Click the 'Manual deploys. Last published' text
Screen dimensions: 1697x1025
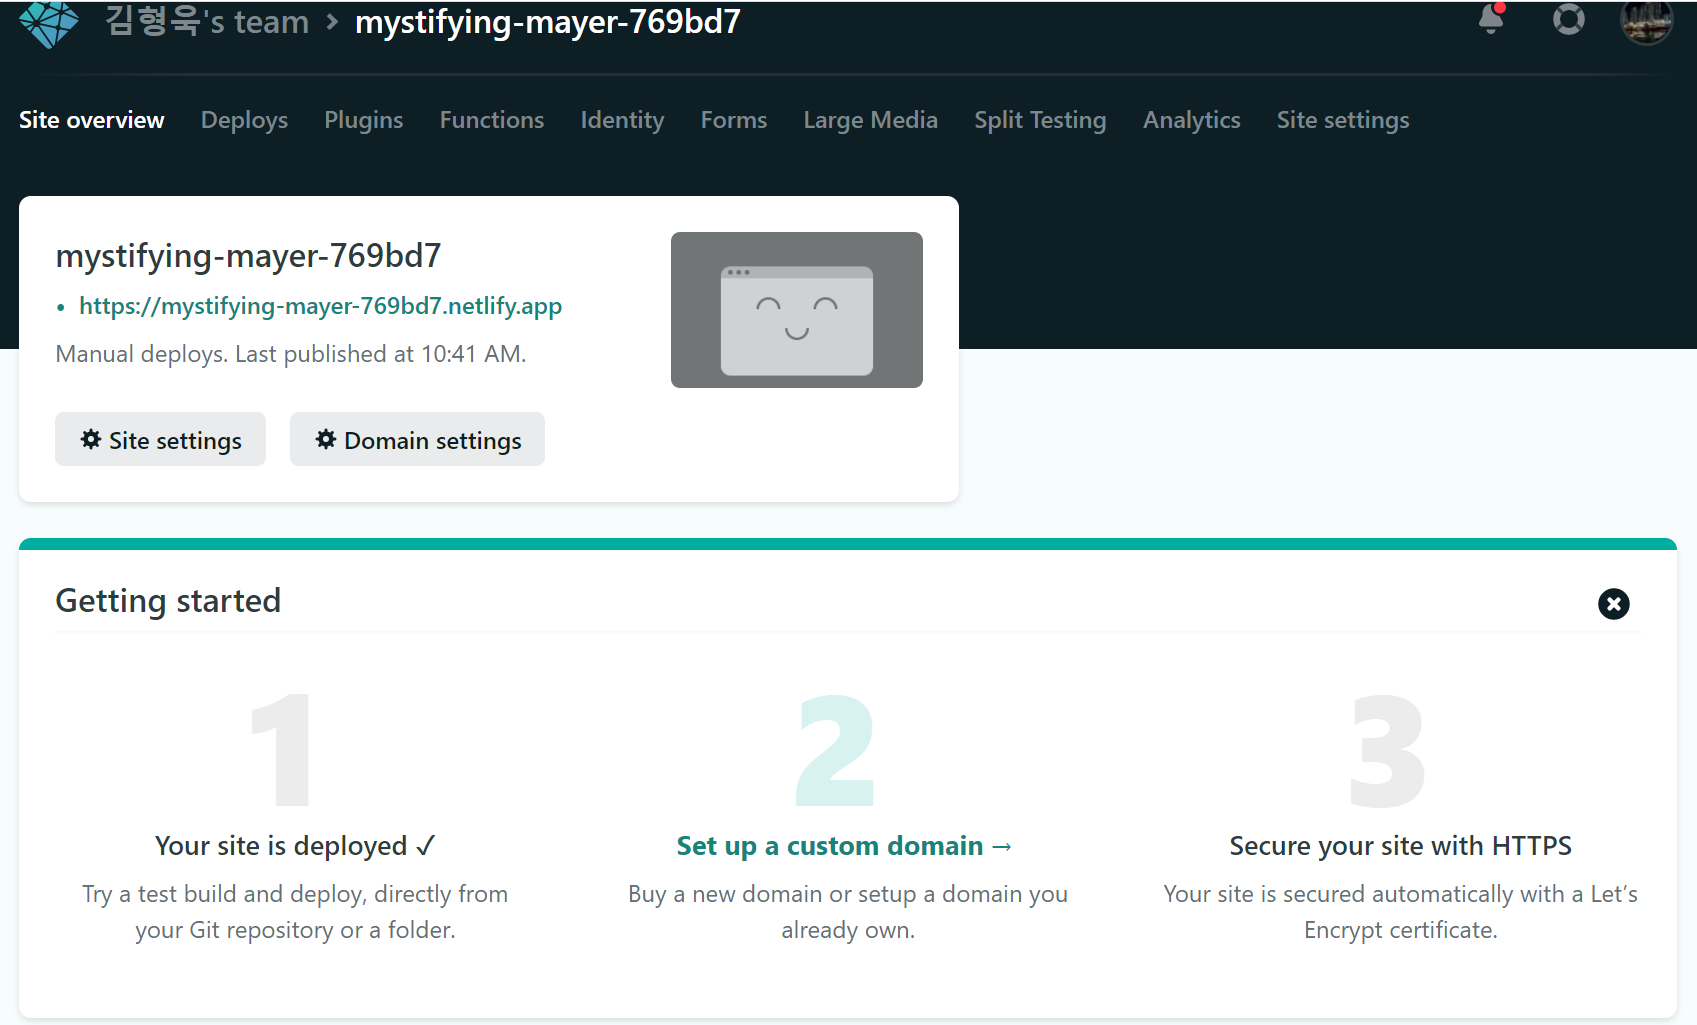(x=291, y=354)
